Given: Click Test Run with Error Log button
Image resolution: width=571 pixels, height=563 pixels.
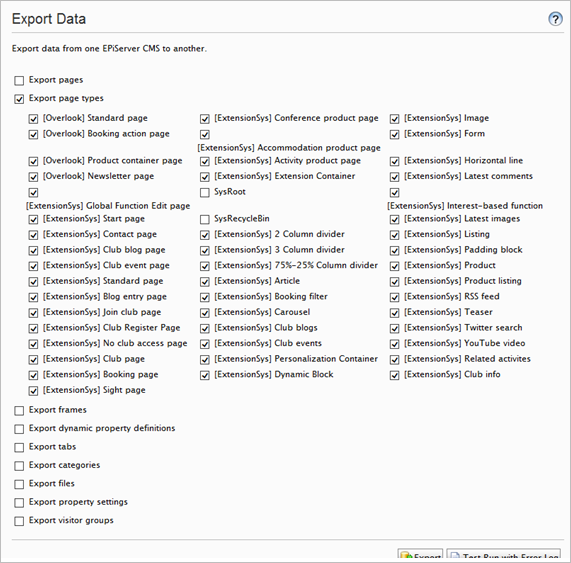Looking at the screenshot, I should (x=504, y=555).
